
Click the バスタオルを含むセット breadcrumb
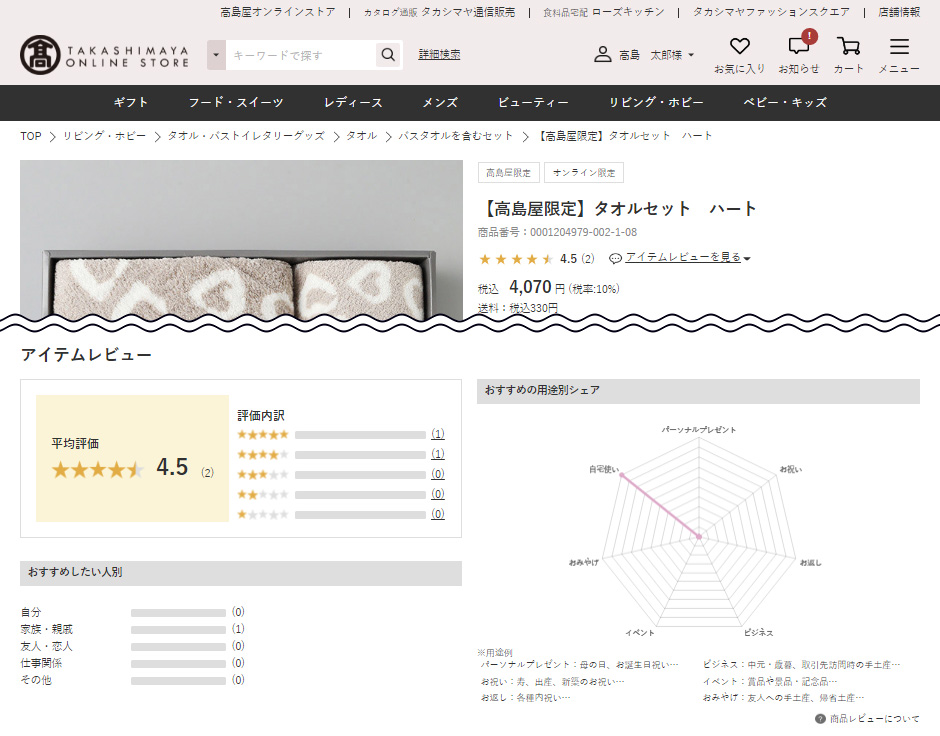[x=456, y=136]
